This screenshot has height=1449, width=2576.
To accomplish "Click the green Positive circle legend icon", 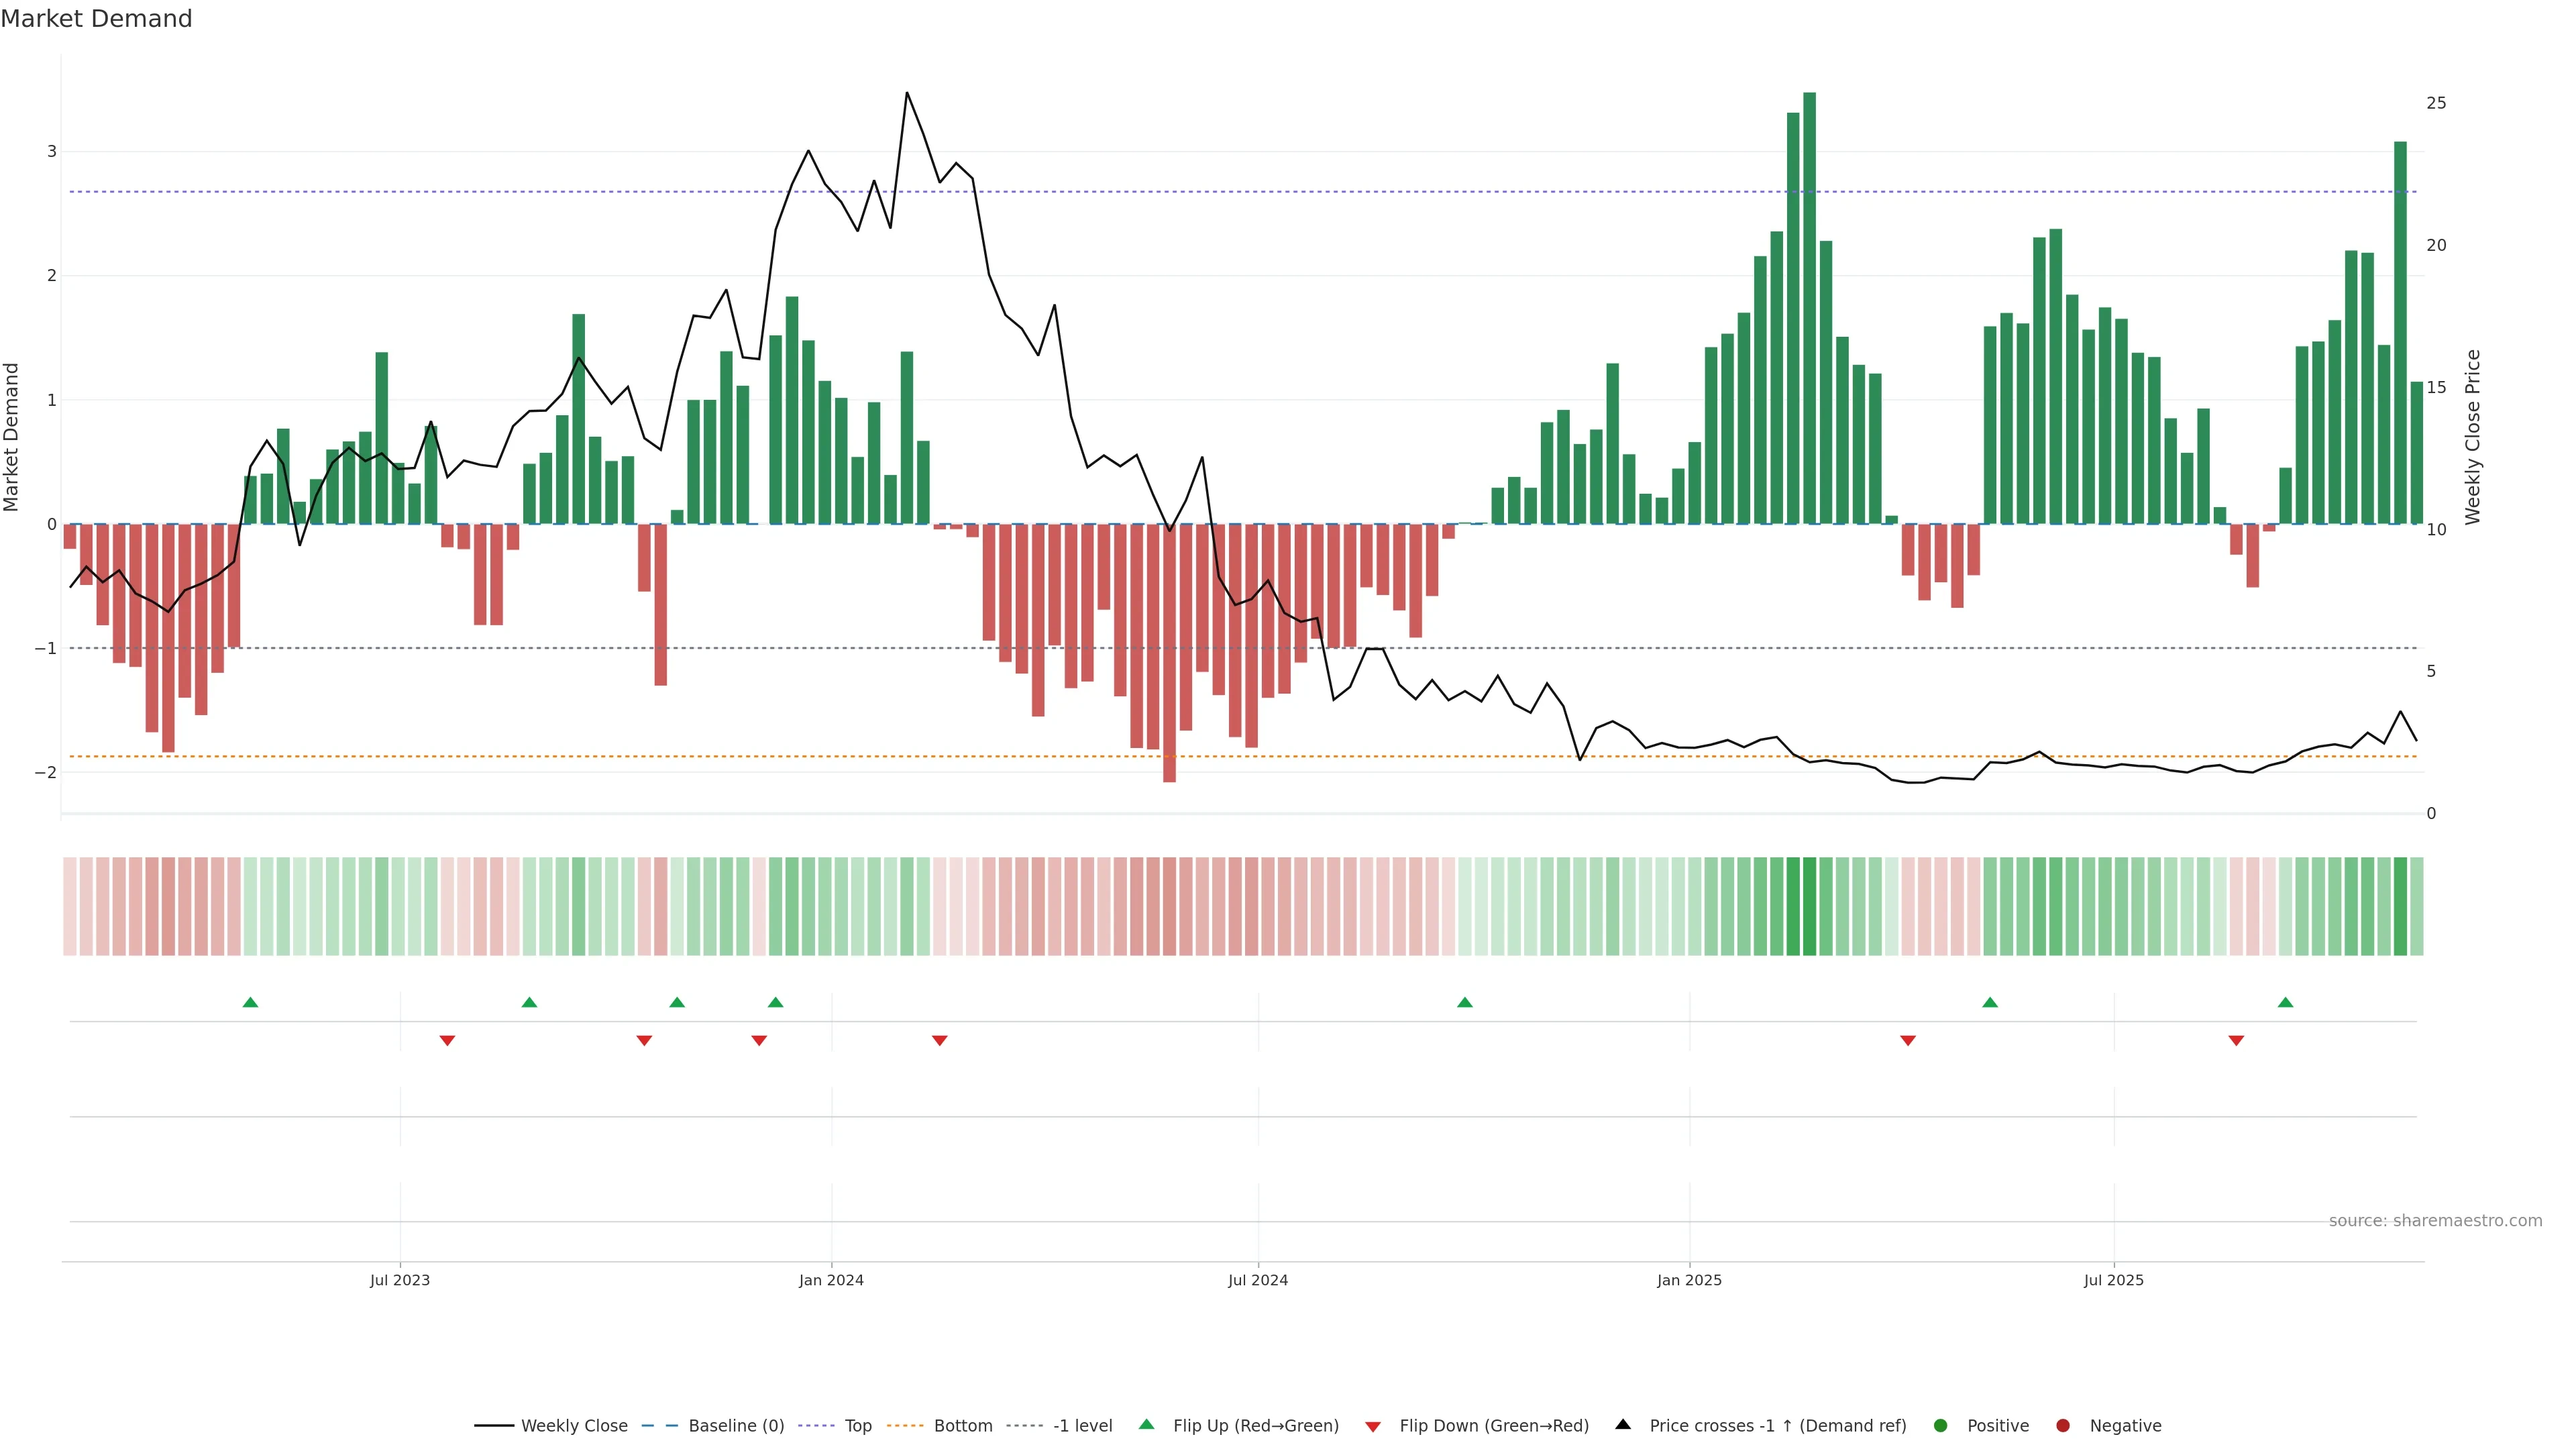I will tap(1941, 1425).
